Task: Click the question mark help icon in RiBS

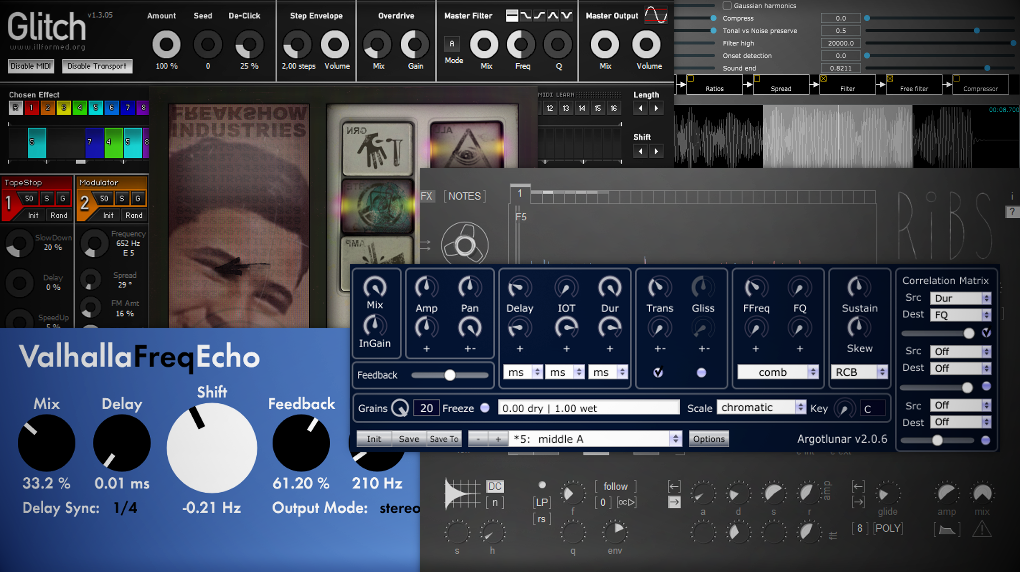Action: (1012, 211)
